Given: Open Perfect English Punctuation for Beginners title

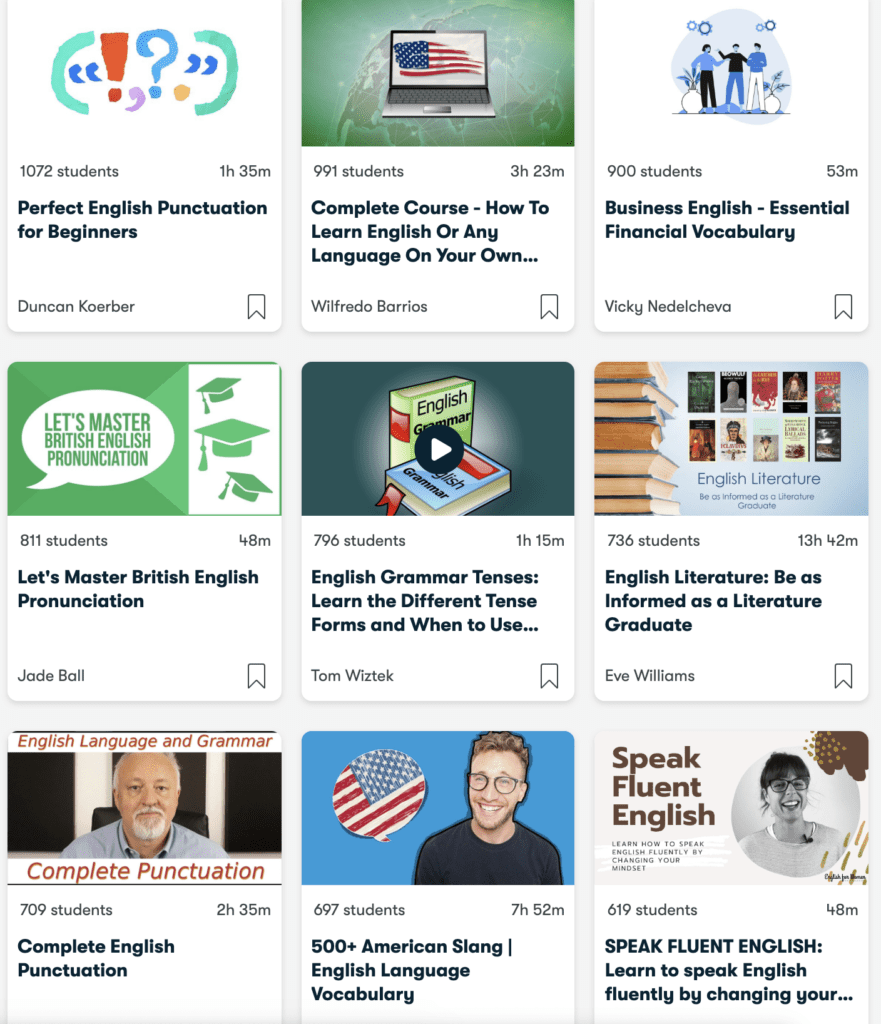Looking at the screenshot, I should [x=142, y=219].
